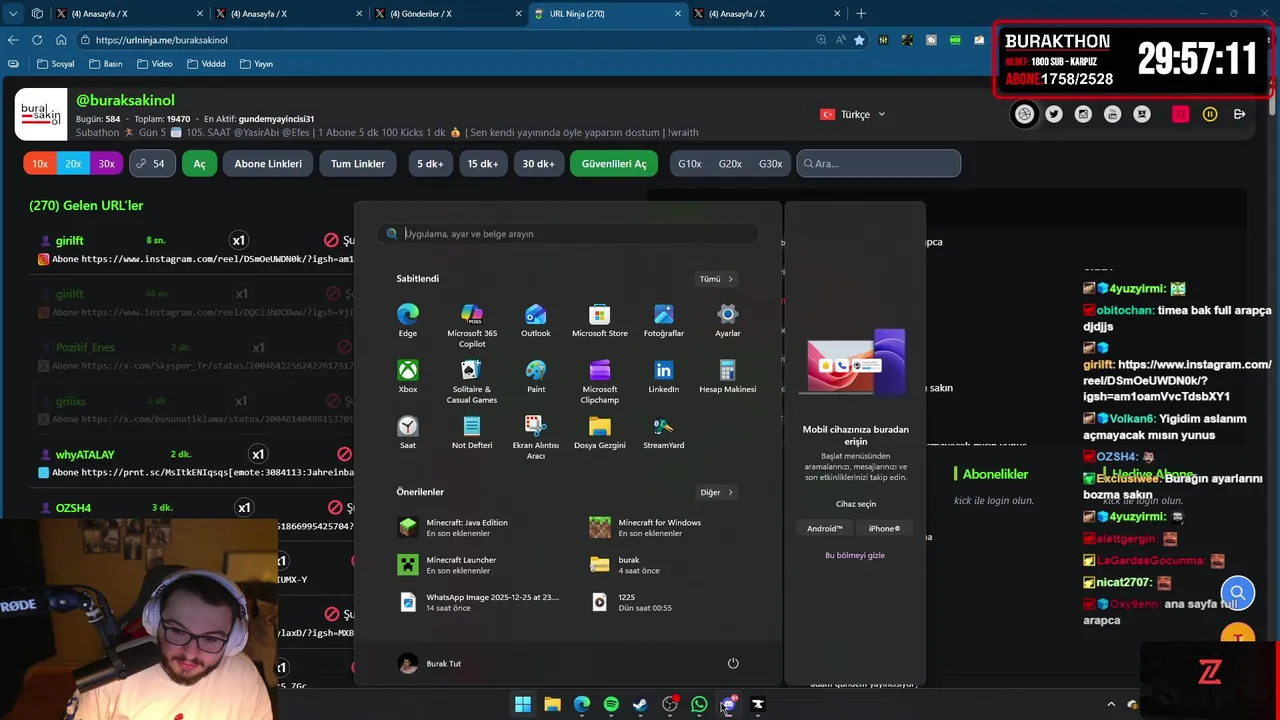Screen dimensions: 1280x720
Task: Open Outlook from Start menu
Action: [535, 321]
